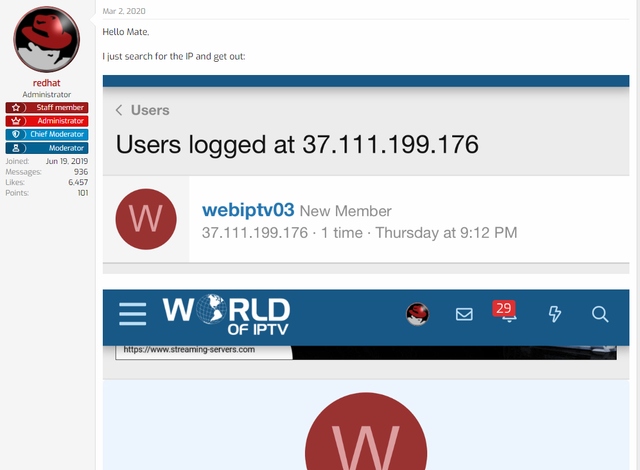Go back to the Users breadcrumb
The image size is (640, 470).
click(x=150, y=110)
